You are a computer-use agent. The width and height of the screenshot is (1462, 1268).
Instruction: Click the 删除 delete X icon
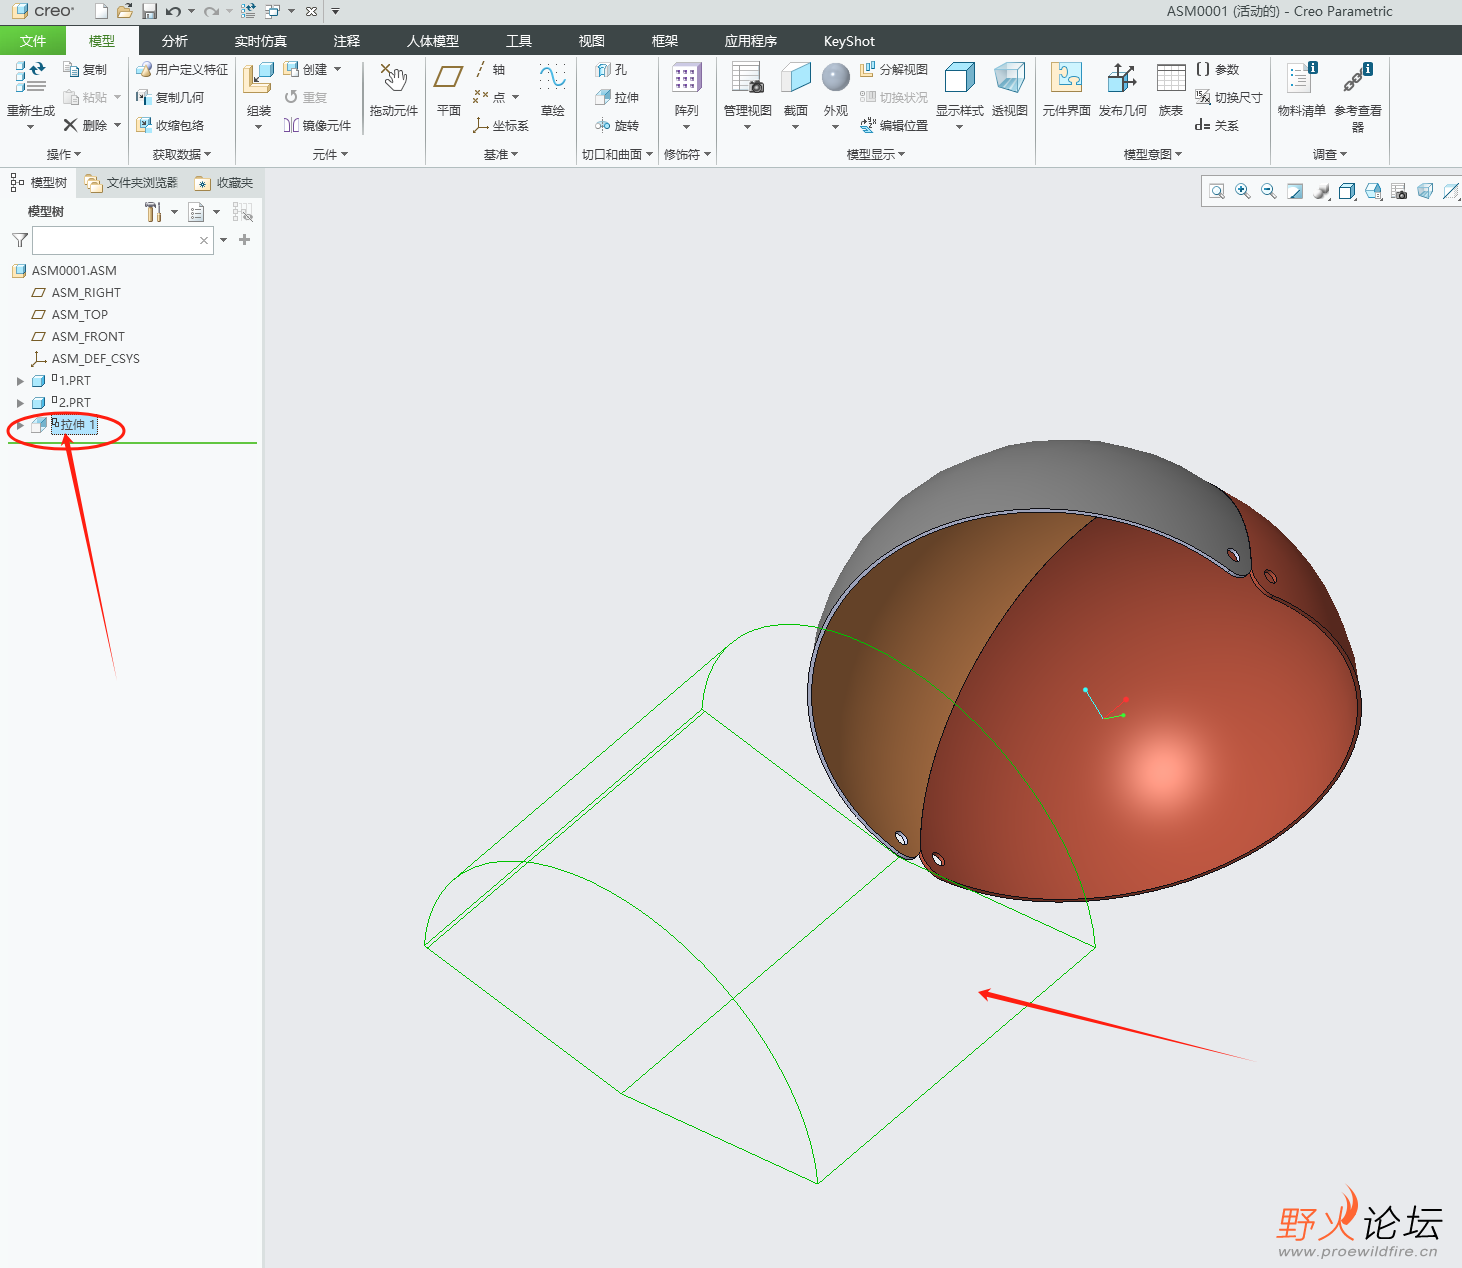[x=71, y=125]
